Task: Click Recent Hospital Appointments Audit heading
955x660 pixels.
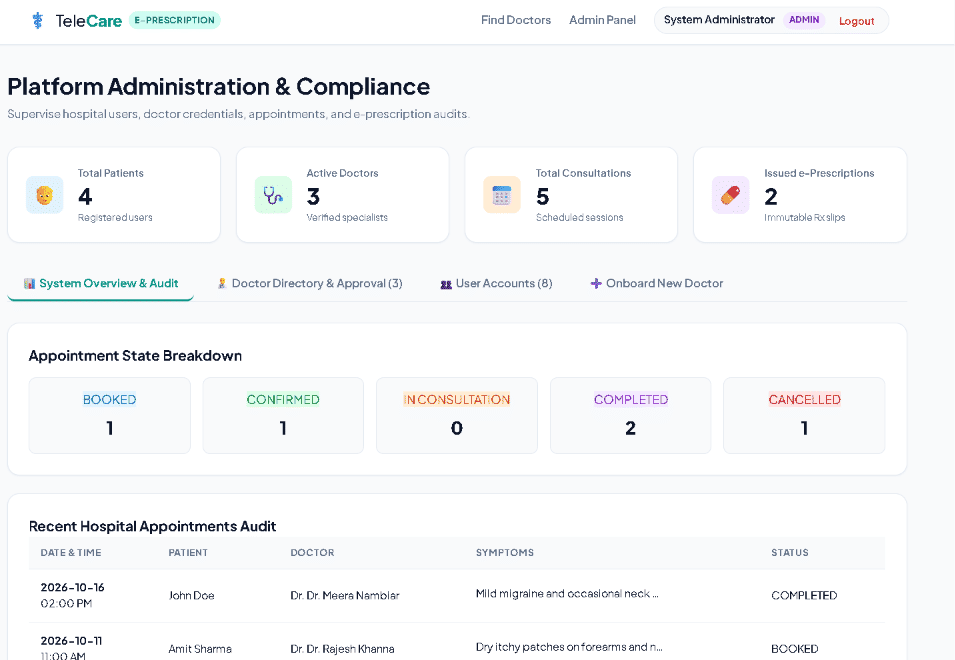Action: pyautogui.click(x=152, y=526)
